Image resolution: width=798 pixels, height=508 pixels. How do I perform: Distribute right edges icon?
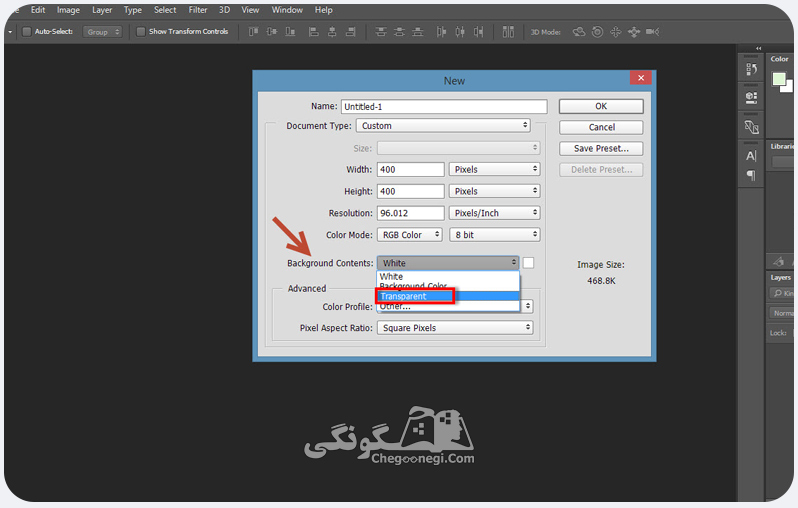(x=478, y=32)
